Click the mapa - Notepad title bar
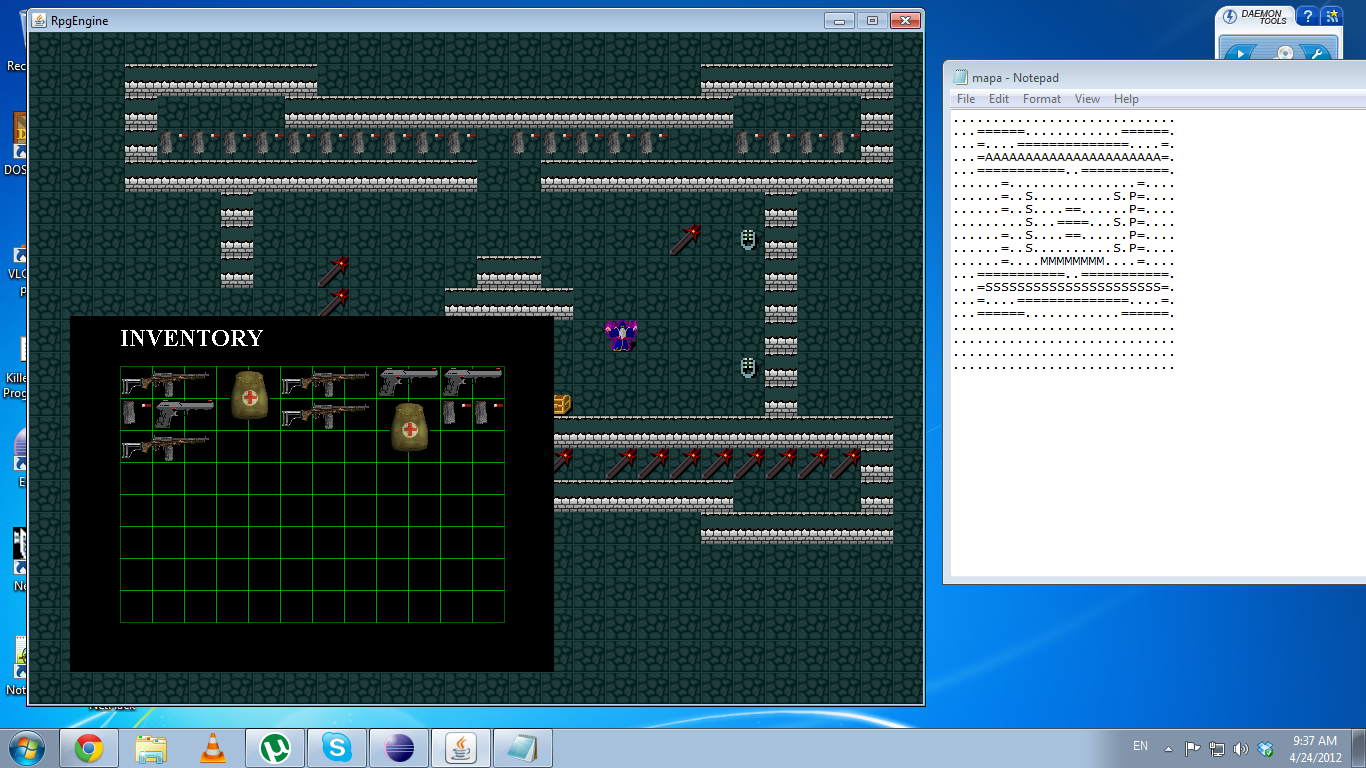 click(x=1155, y=77)
